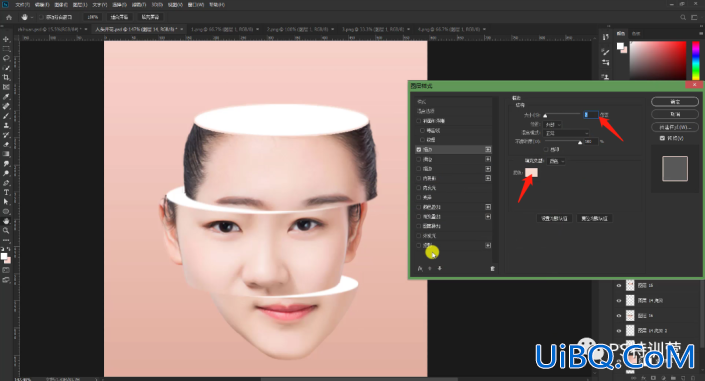The height and width of the screenshot is (381, 705).
Task: Select the Gradient tool
Action: pos(6,154)
